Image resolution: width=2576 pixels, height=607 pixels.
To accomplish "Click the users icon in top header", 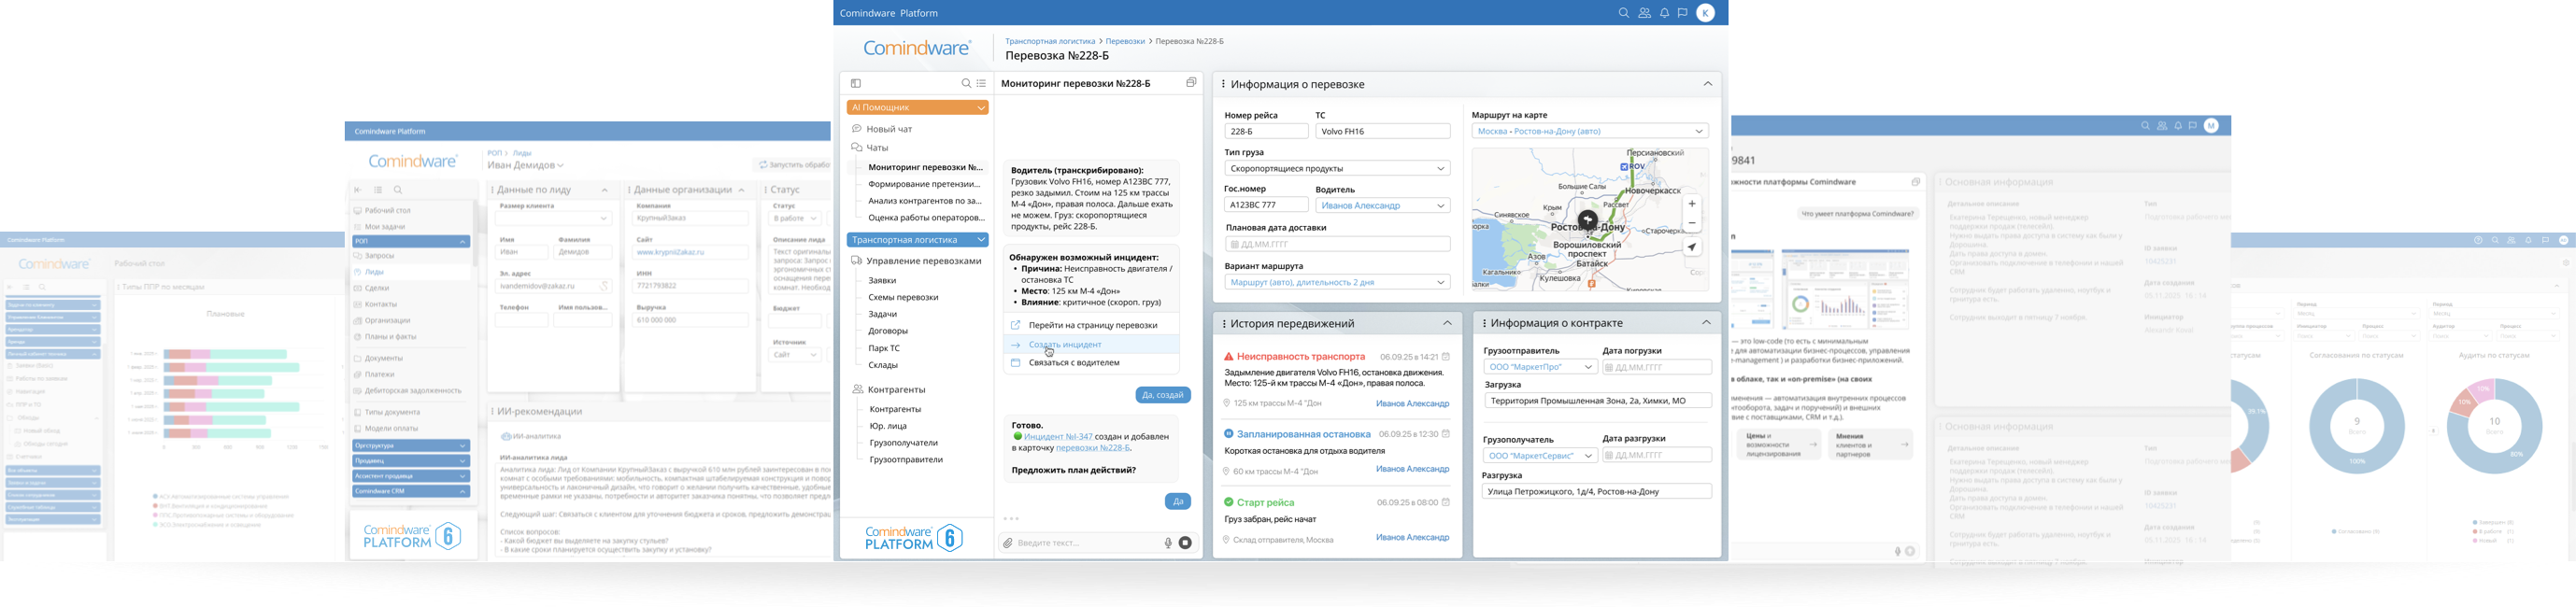I will pyautogui.click(x=1644, y=13).
